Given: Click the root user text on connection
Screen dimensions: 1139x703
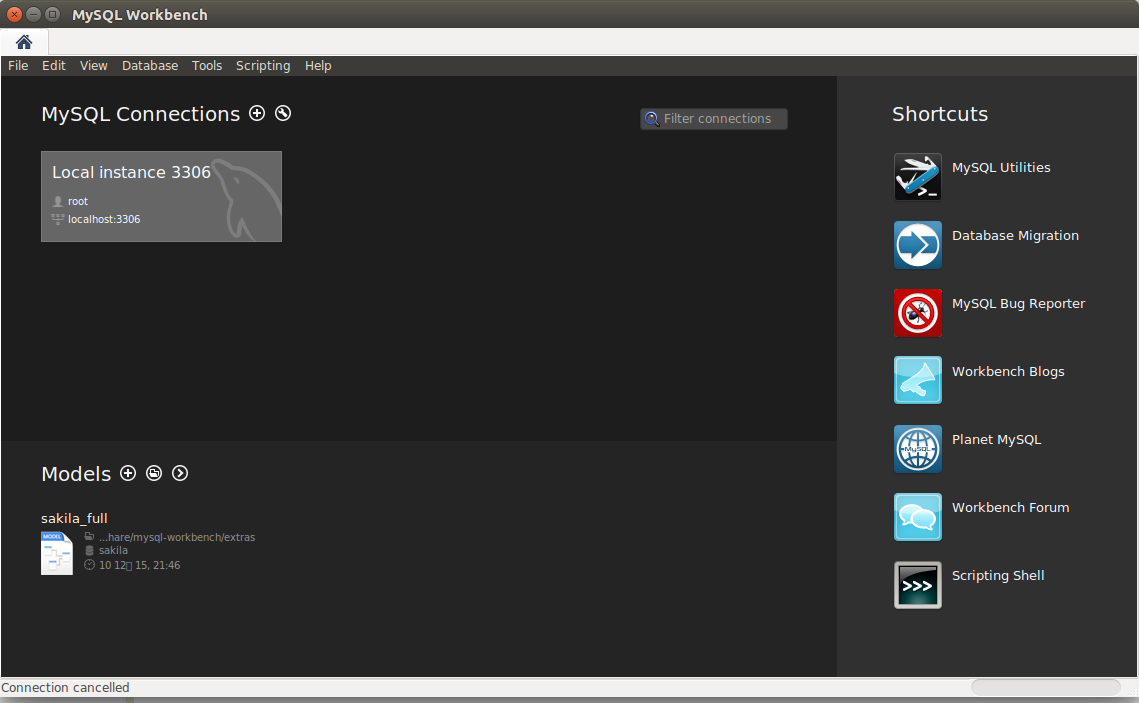Looking at the screenshot, I should tap(78, 201).
